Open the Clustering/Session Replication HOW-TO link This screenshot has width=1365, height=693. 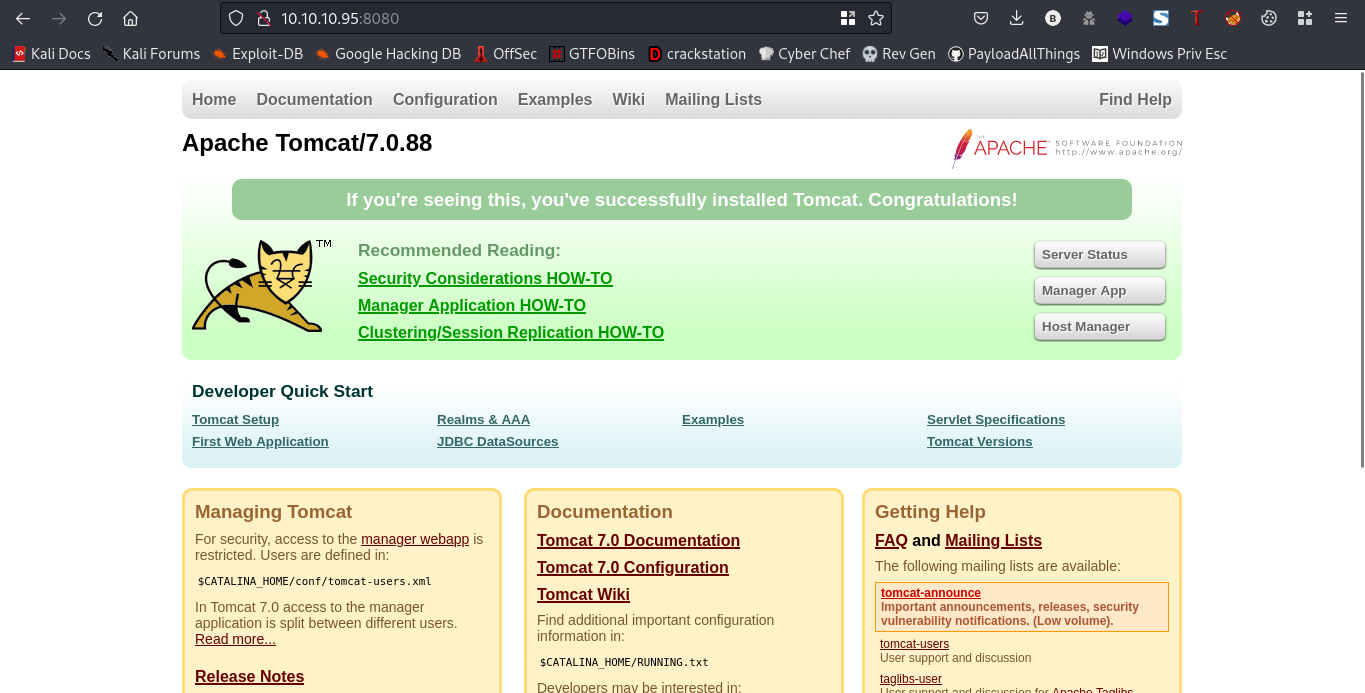[511, 332]
